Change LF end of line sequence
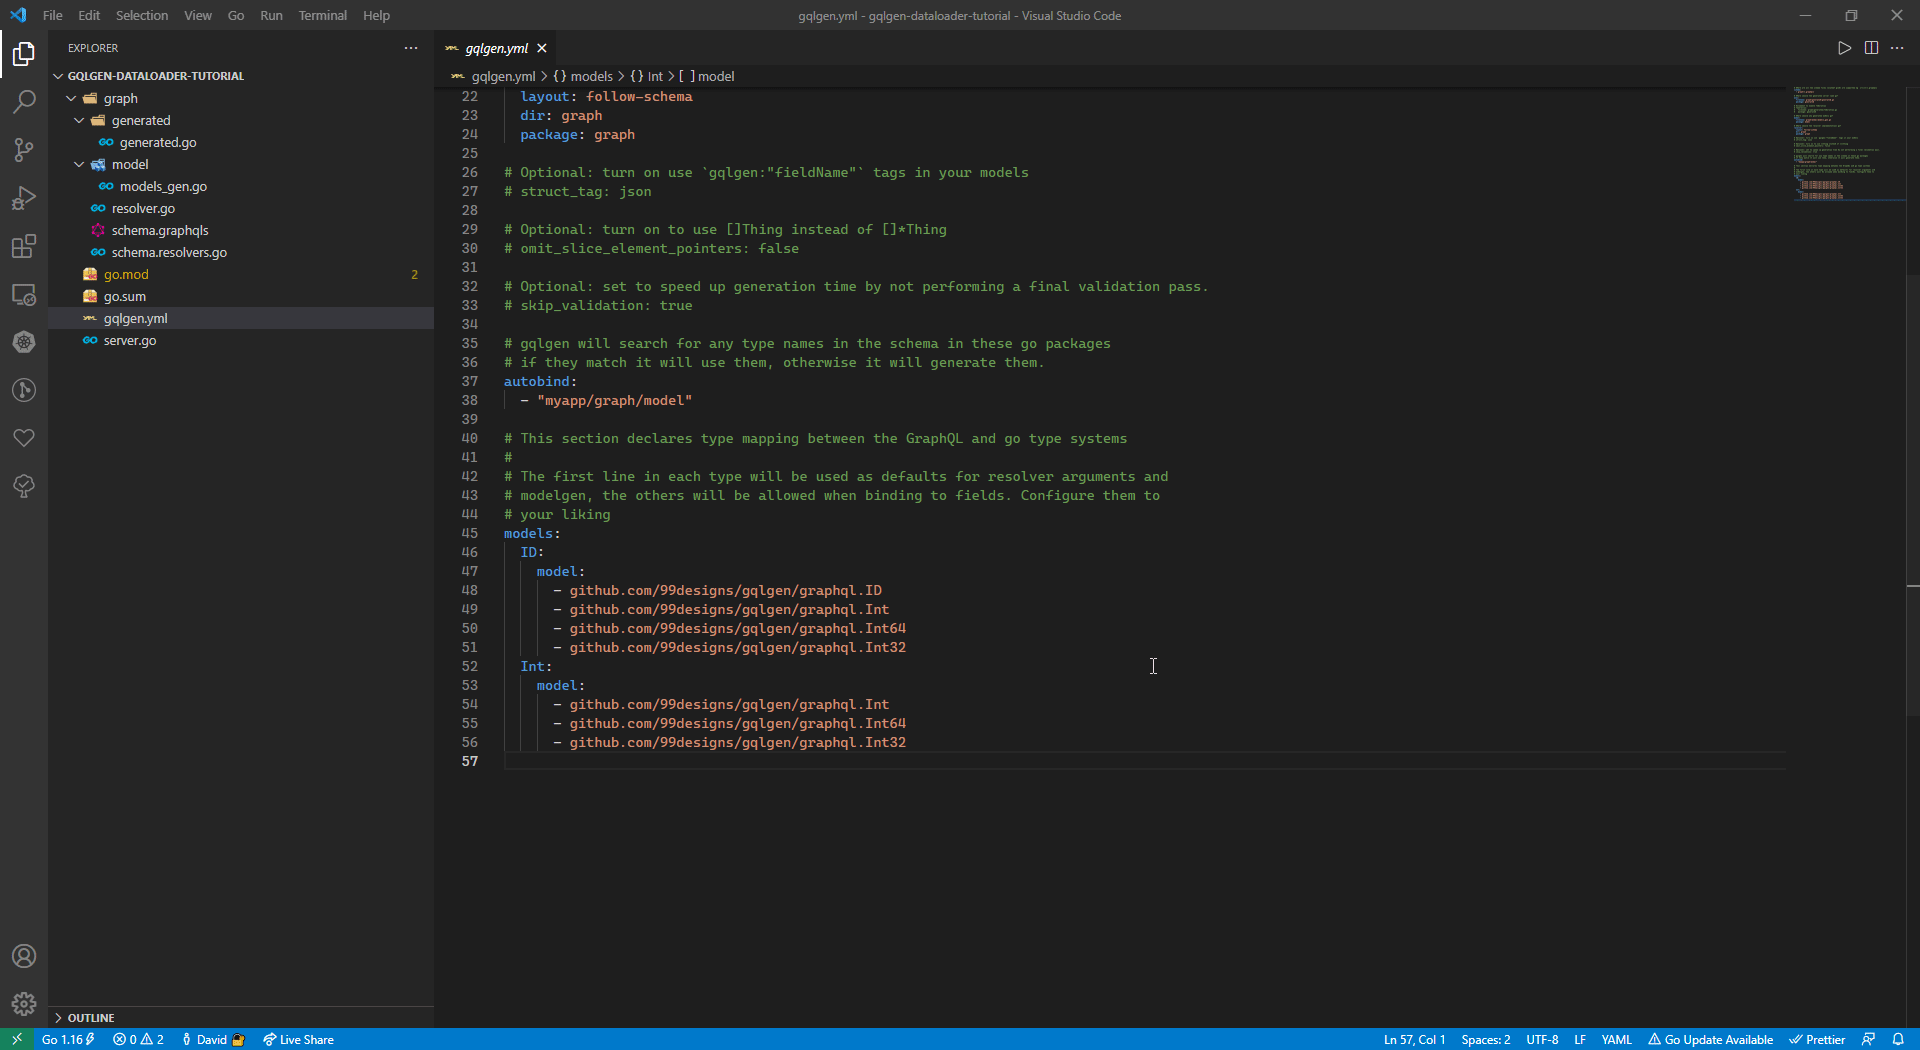 click(x=1580, y=1039)
